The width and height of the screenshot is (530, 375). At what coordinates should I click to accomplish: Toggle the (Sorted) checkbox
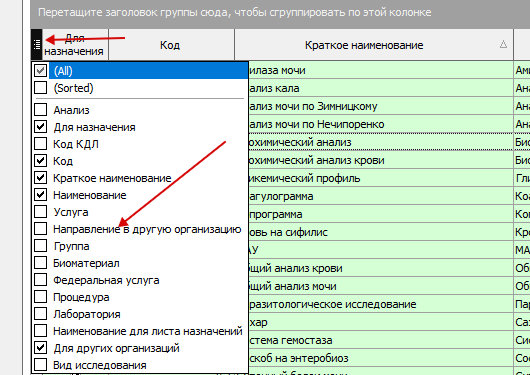41,88
